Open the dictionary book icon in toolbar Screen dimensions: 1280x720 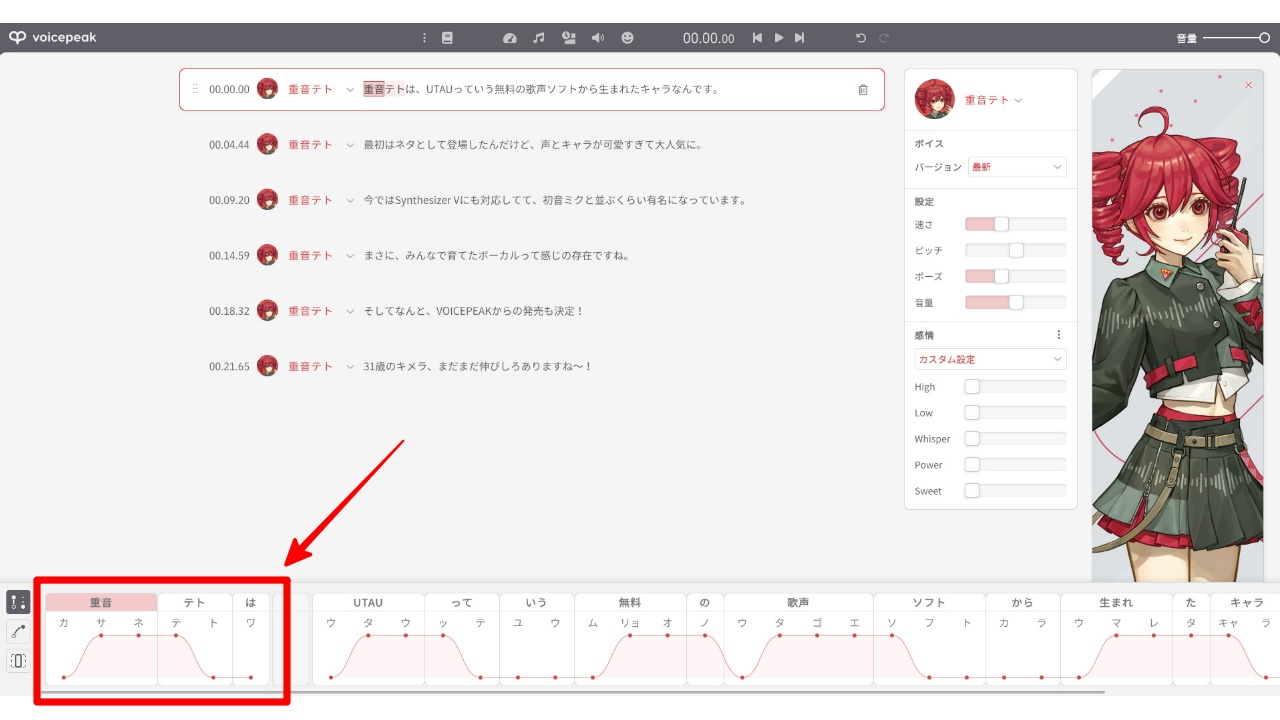point(447,38)
